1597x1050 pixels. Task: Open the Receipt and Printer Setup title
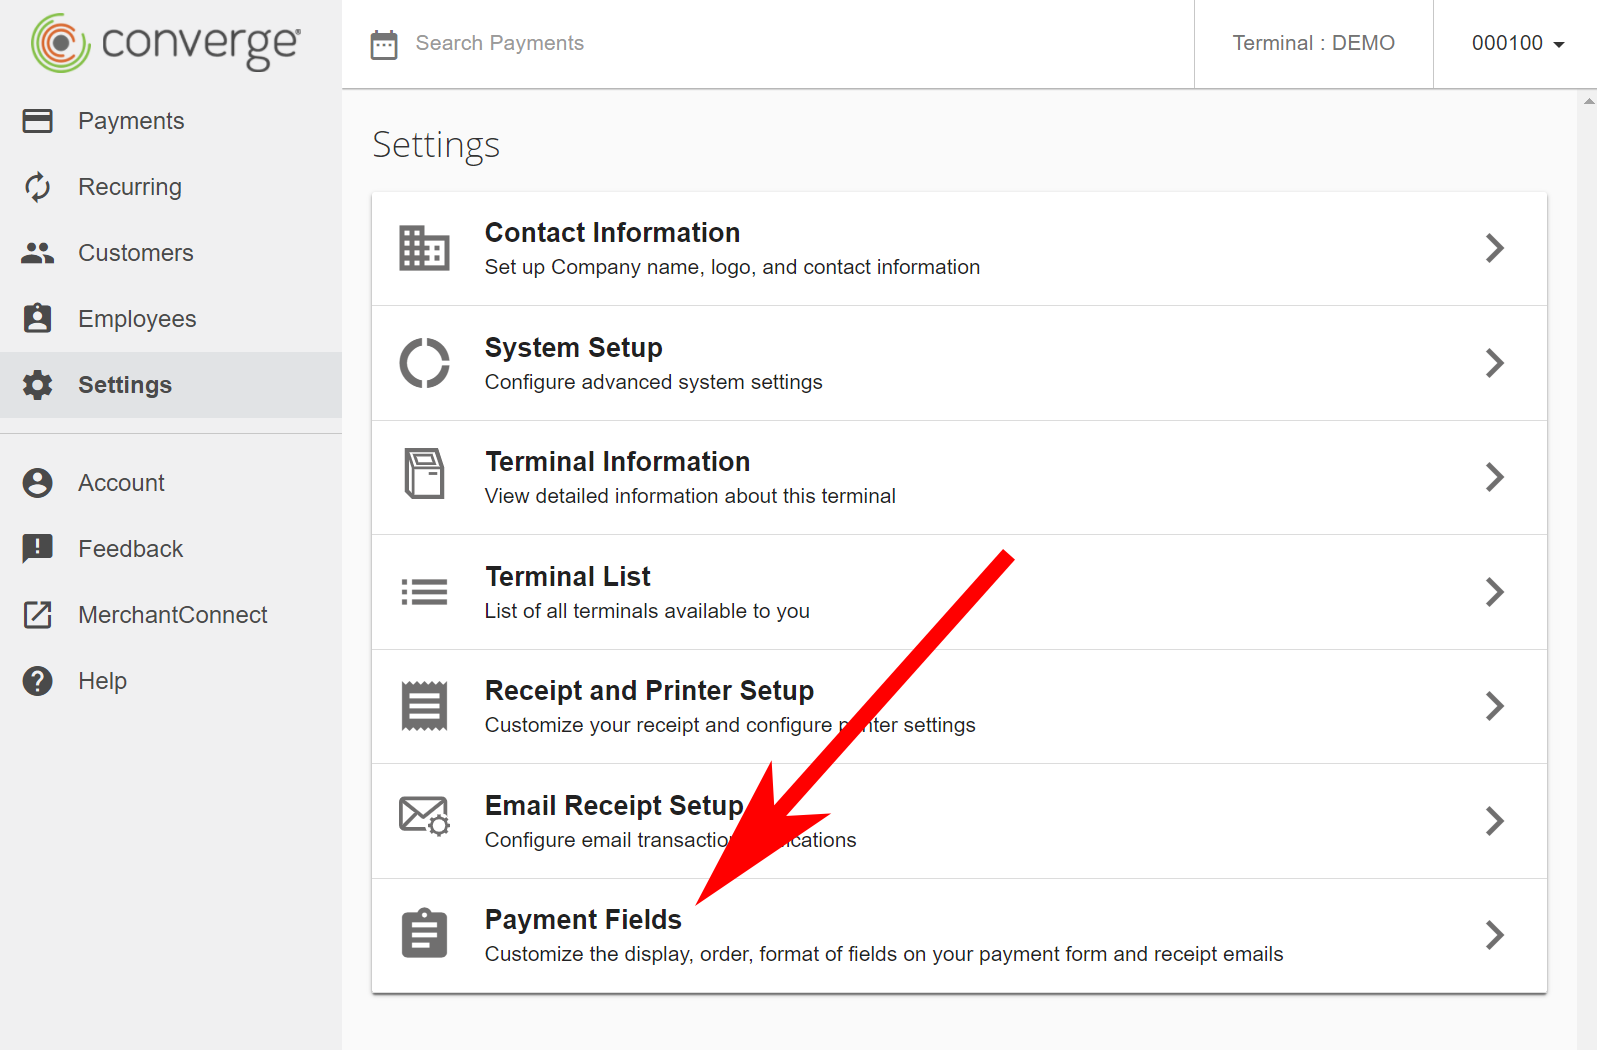tap(649, 691)
